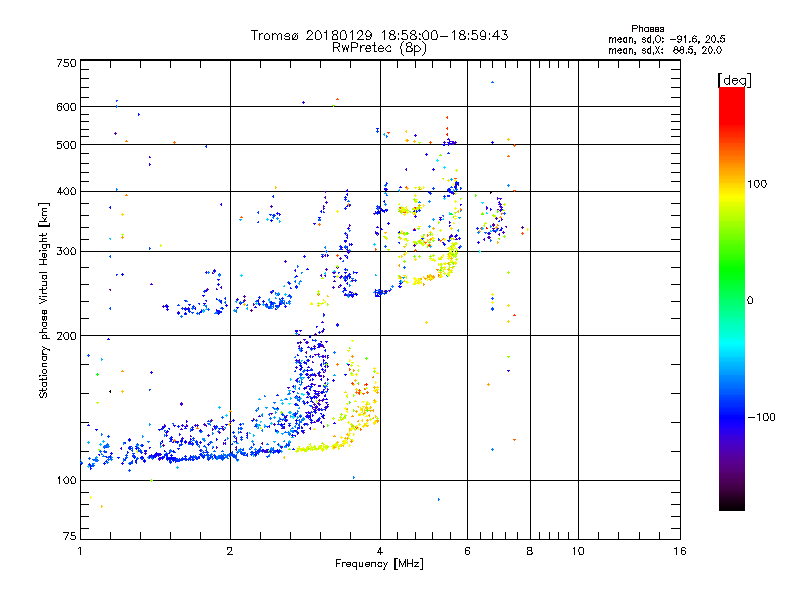This screenshot has width=800, height=600.
Task: Click the y-axis tick label '500'
Action: pos(67,145)
